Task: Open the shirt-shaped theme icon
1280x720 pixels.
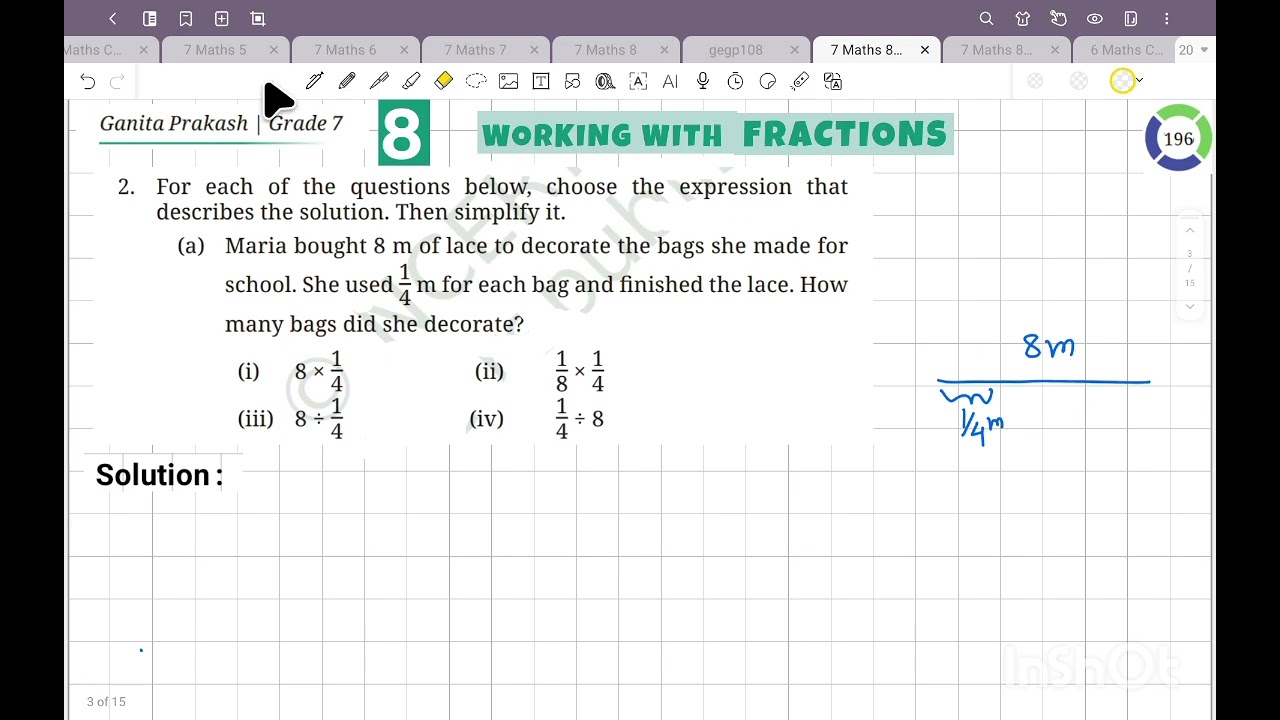Action: click(1022, 18)
